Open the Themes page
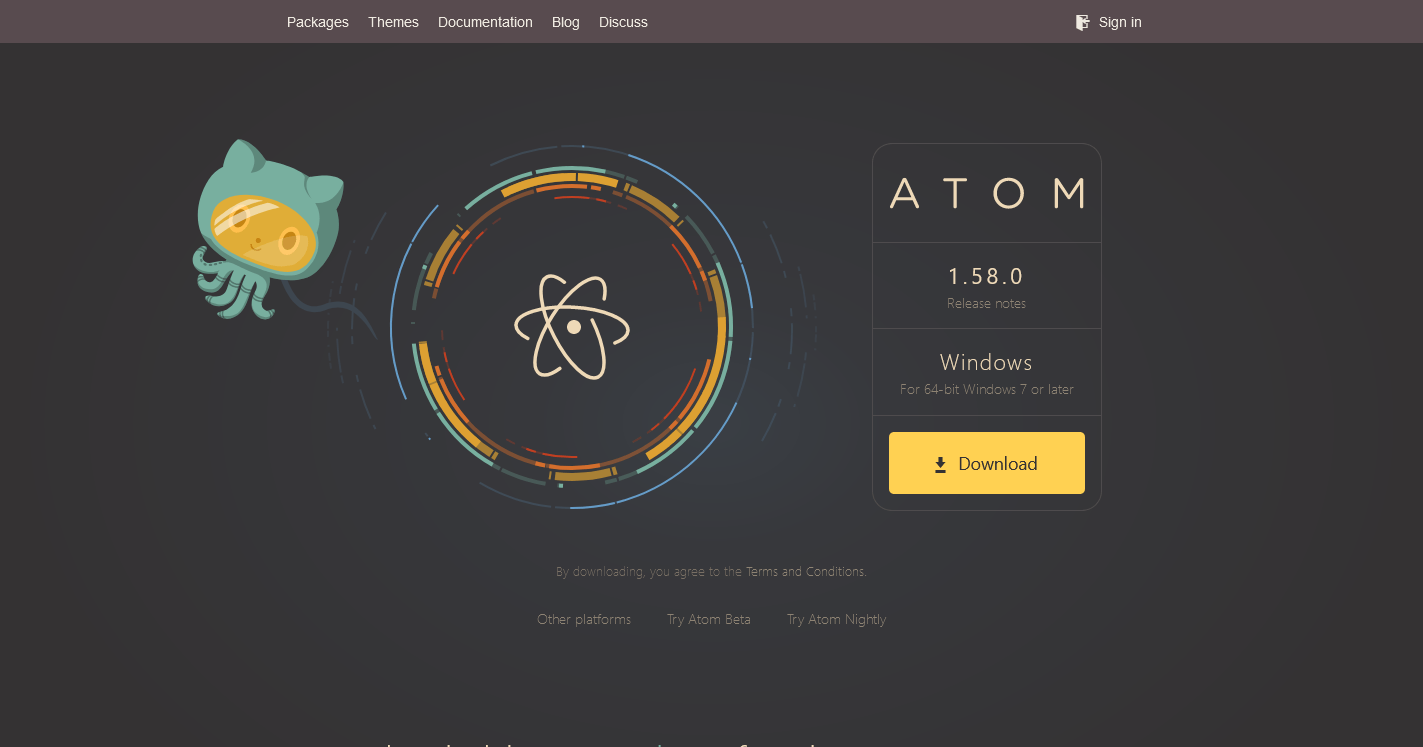The height and width of the screenshot is (747, 1423). 393,21
